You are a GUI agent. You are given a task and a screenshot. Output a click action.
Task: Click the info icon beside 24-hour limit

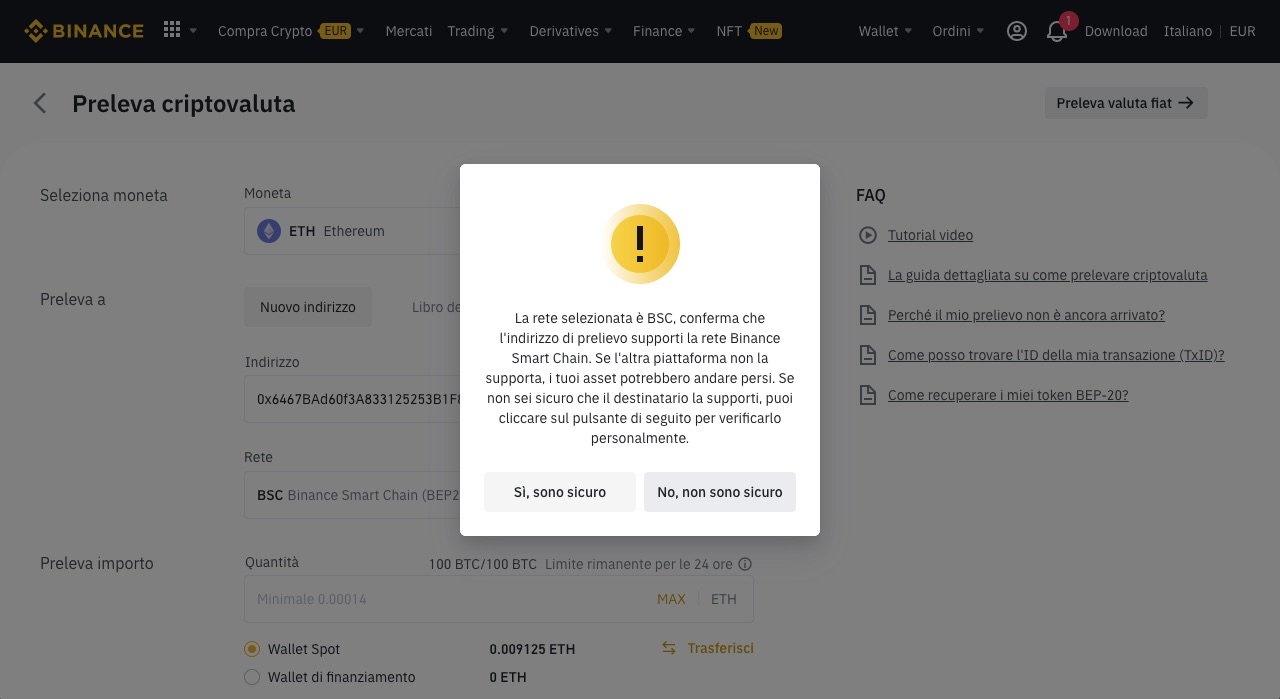[745, 564]
